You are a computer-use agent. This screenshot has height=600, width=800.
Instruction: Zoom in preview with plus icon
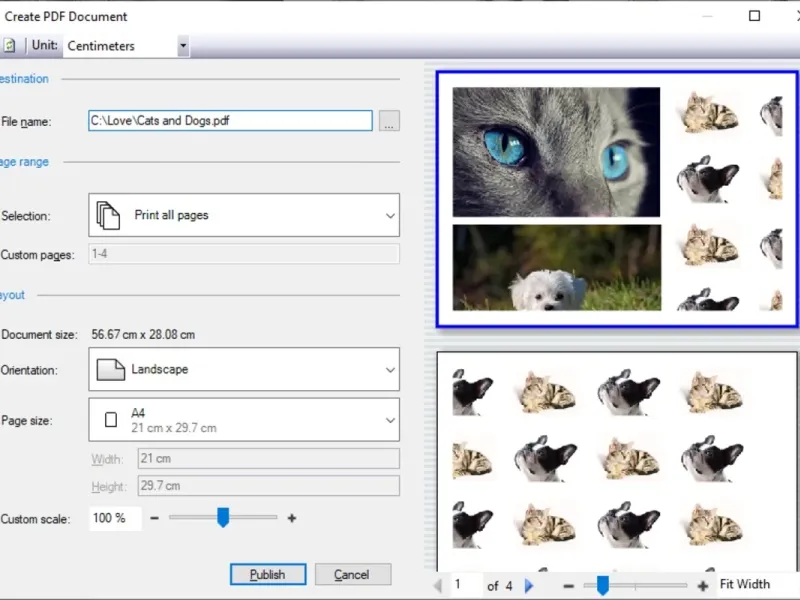(703, 586)
